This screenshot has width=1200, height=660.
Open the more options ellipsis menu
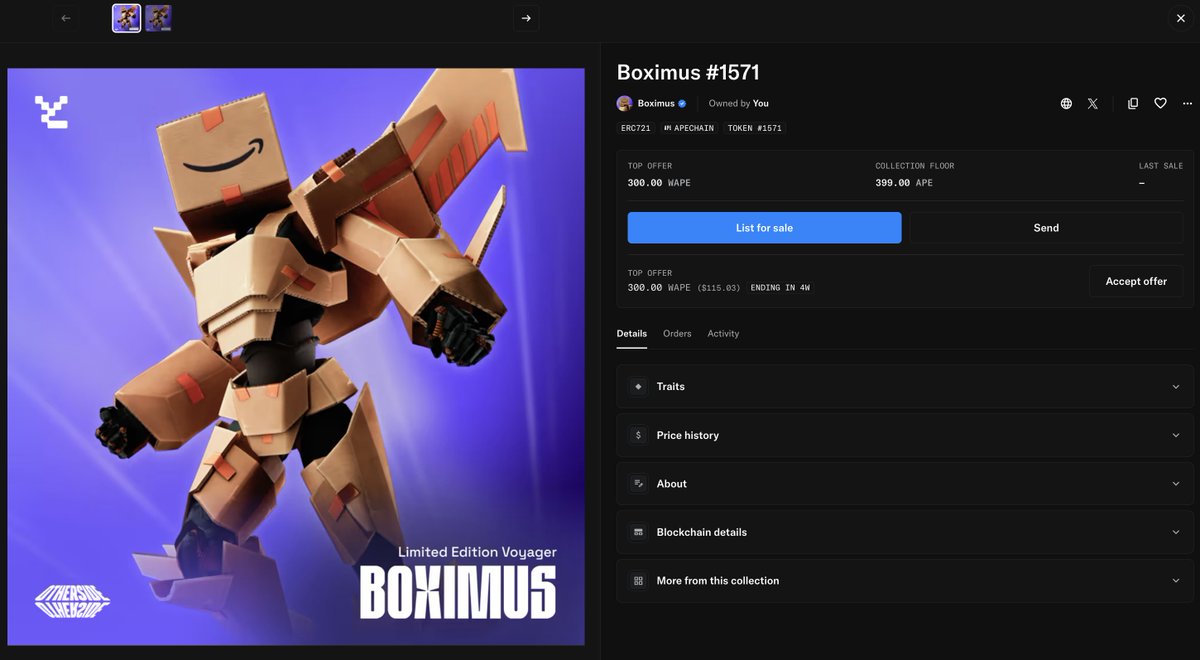point(1186,103)
